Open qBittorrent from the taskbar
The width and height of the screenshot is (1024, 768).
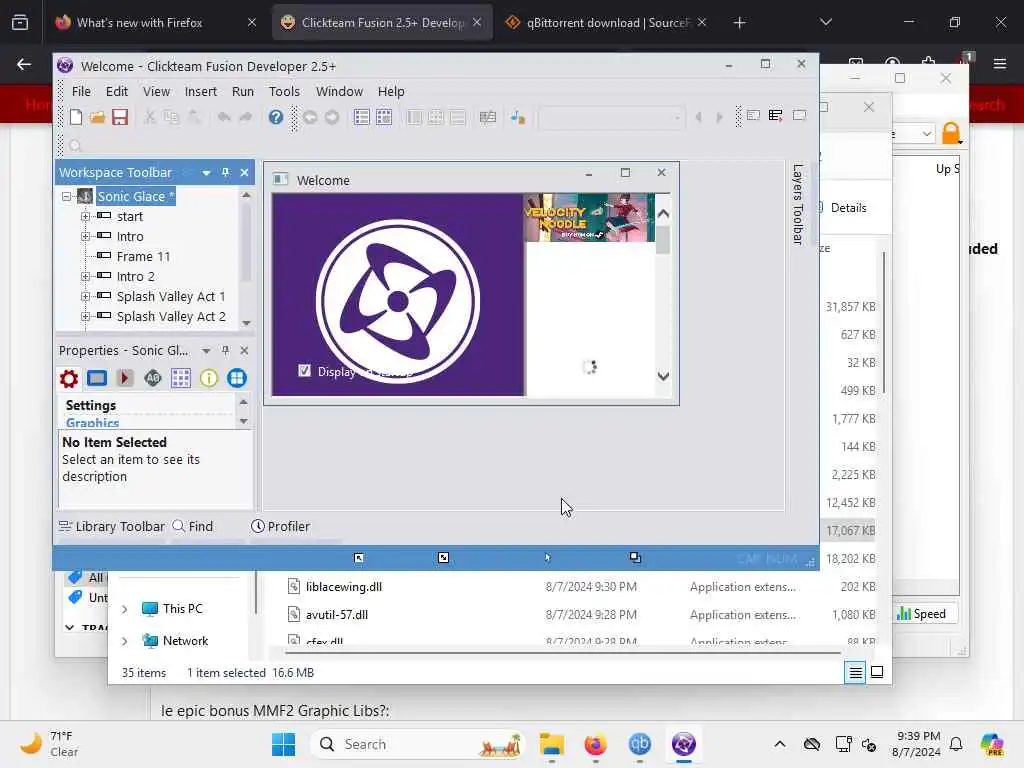[639, 744]
